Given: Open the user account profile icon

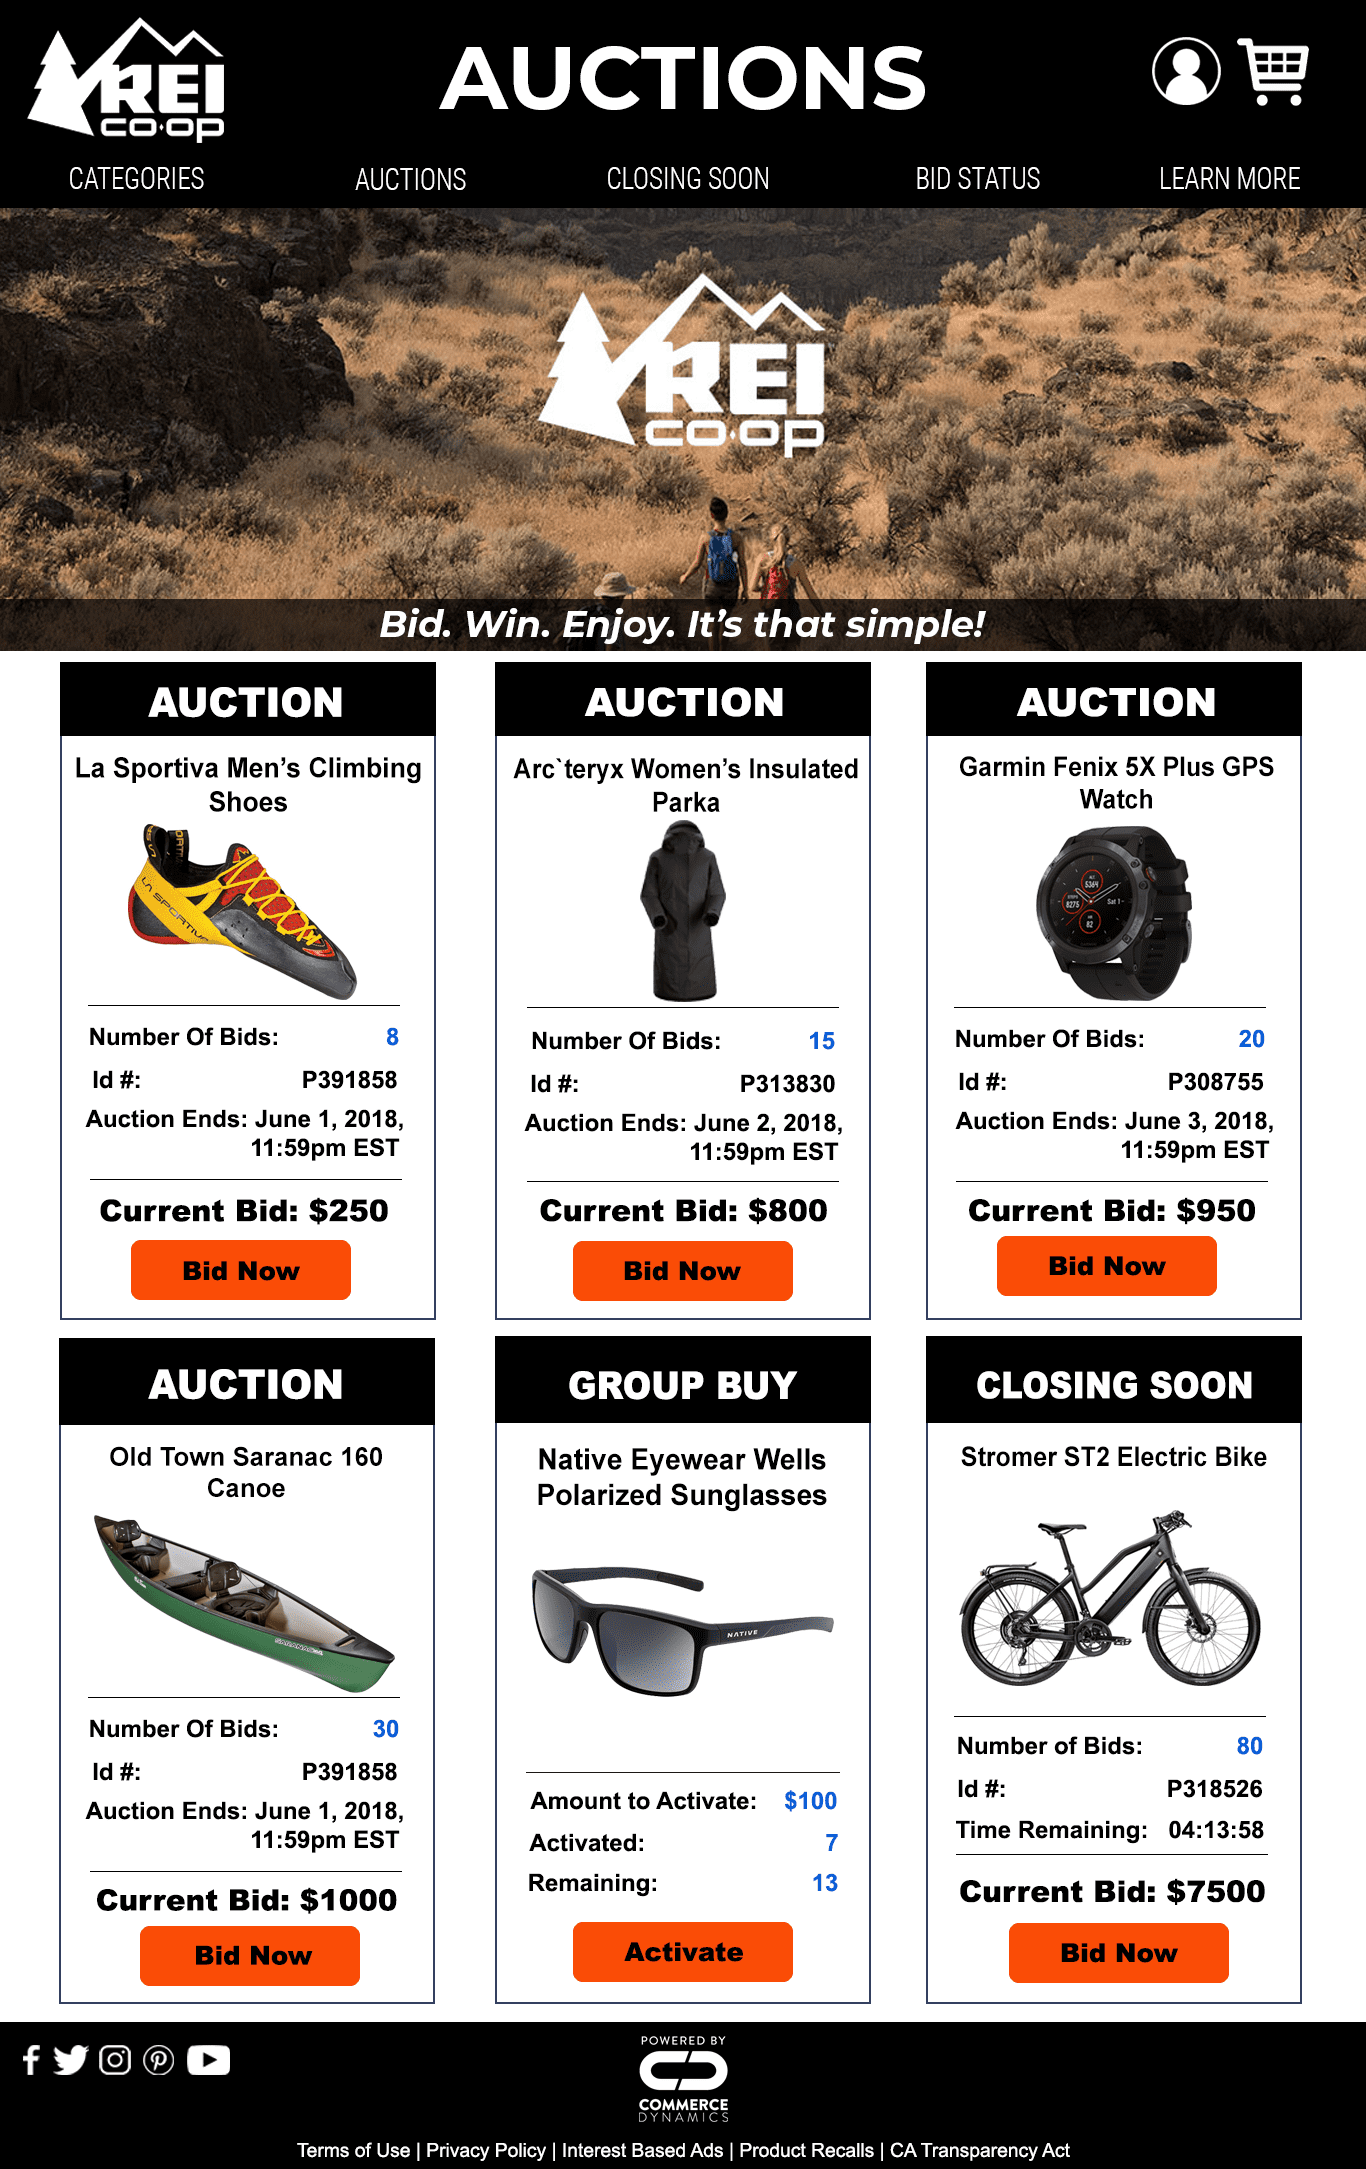Looking at the screenshot, I should pyautogui.click(x=1186, y=71).
